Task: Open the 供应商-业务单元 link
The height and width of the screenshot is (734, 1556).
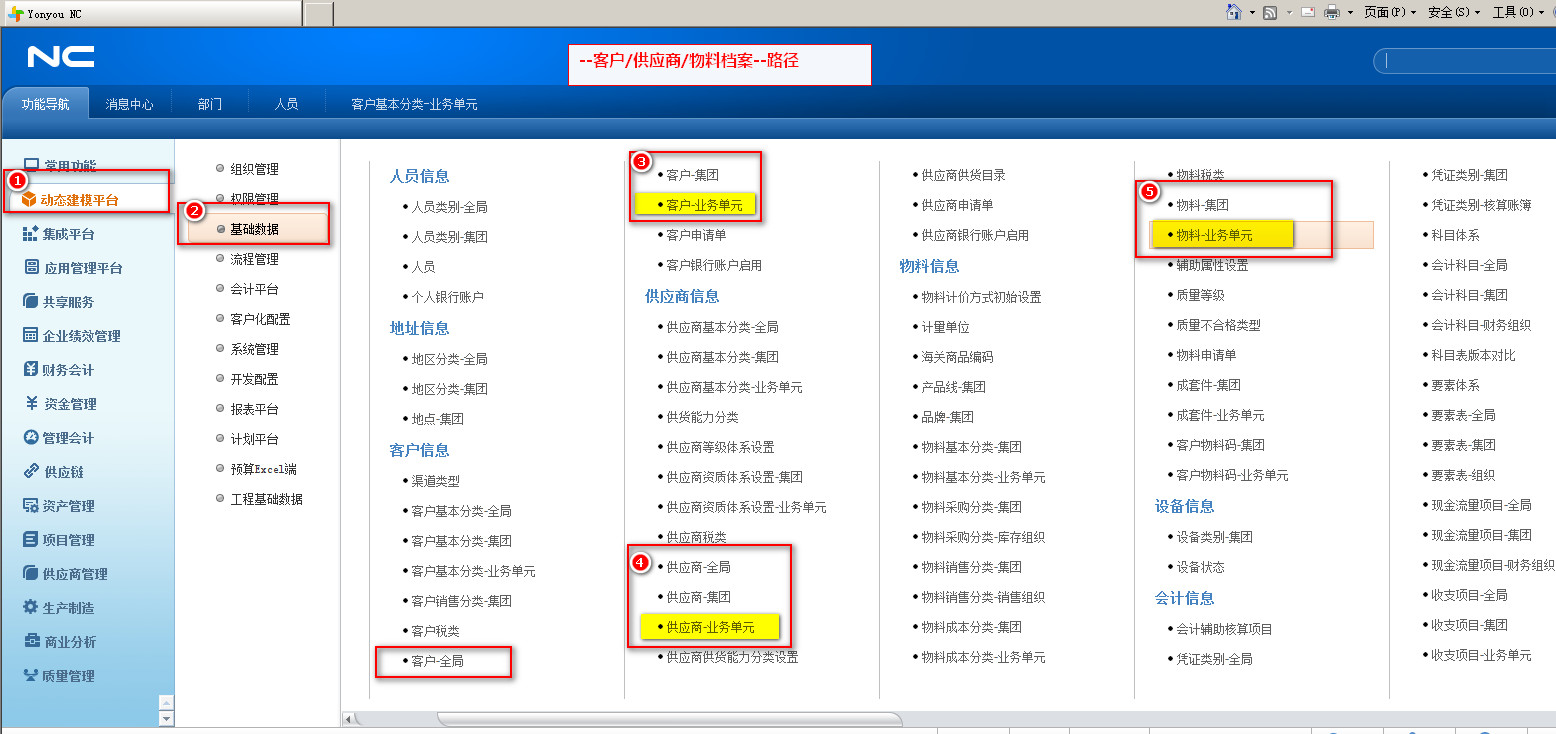Action: 710,627
